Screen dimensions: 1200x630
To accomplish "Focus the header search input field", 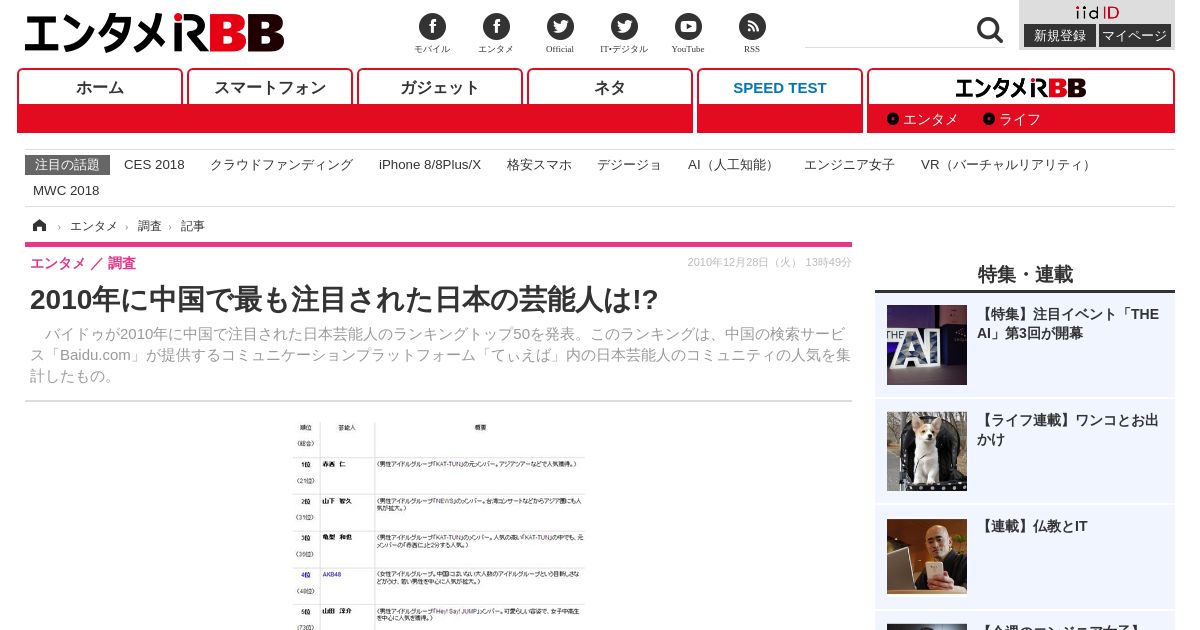I will tap(888, 31).
